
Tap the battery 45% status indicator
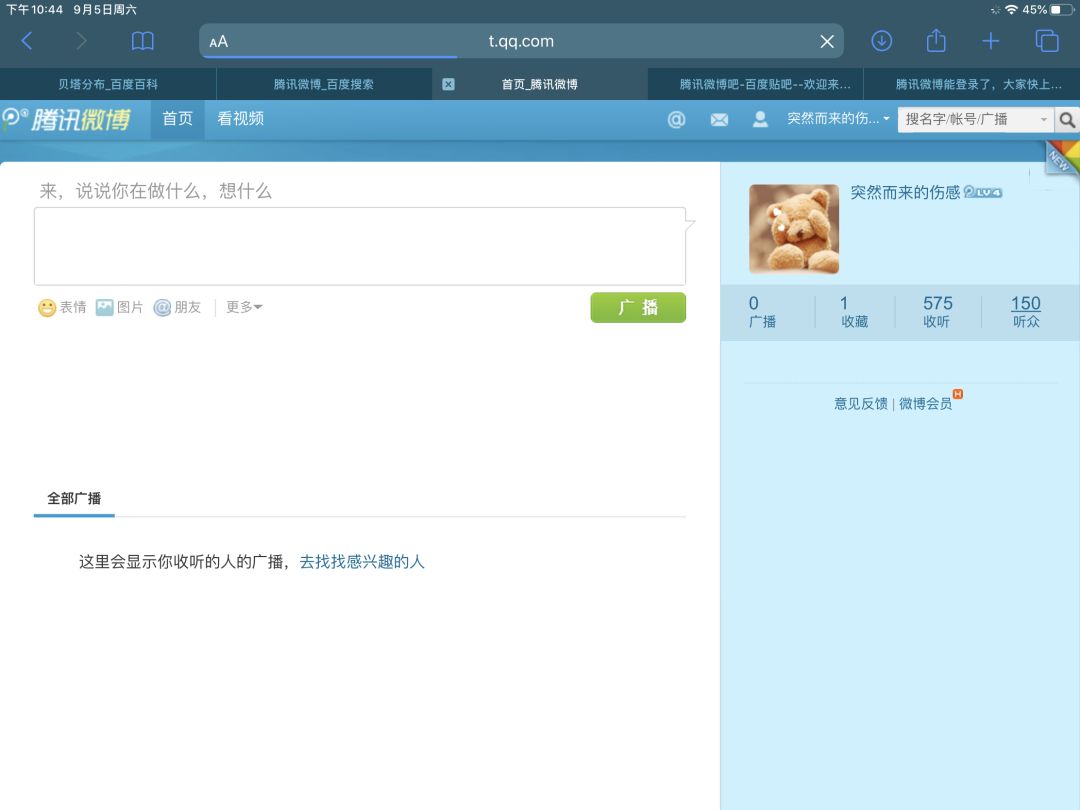[x=1048, y=10]
